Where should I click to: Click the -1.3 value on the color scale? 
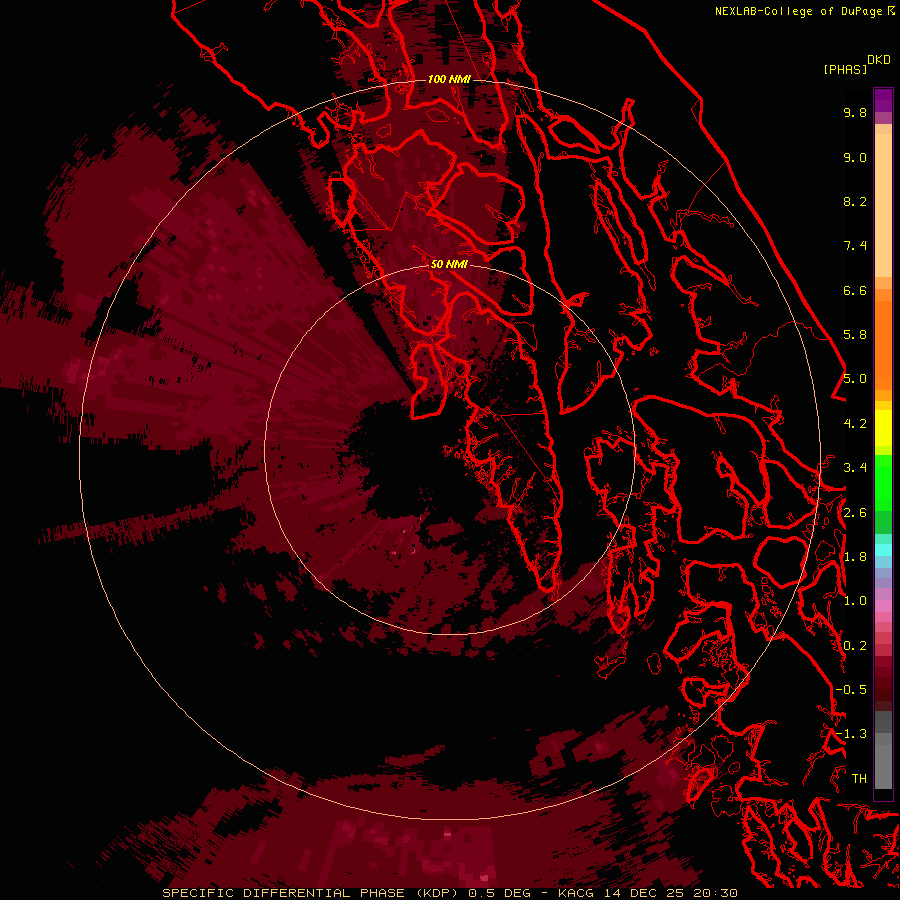(851, 734)
